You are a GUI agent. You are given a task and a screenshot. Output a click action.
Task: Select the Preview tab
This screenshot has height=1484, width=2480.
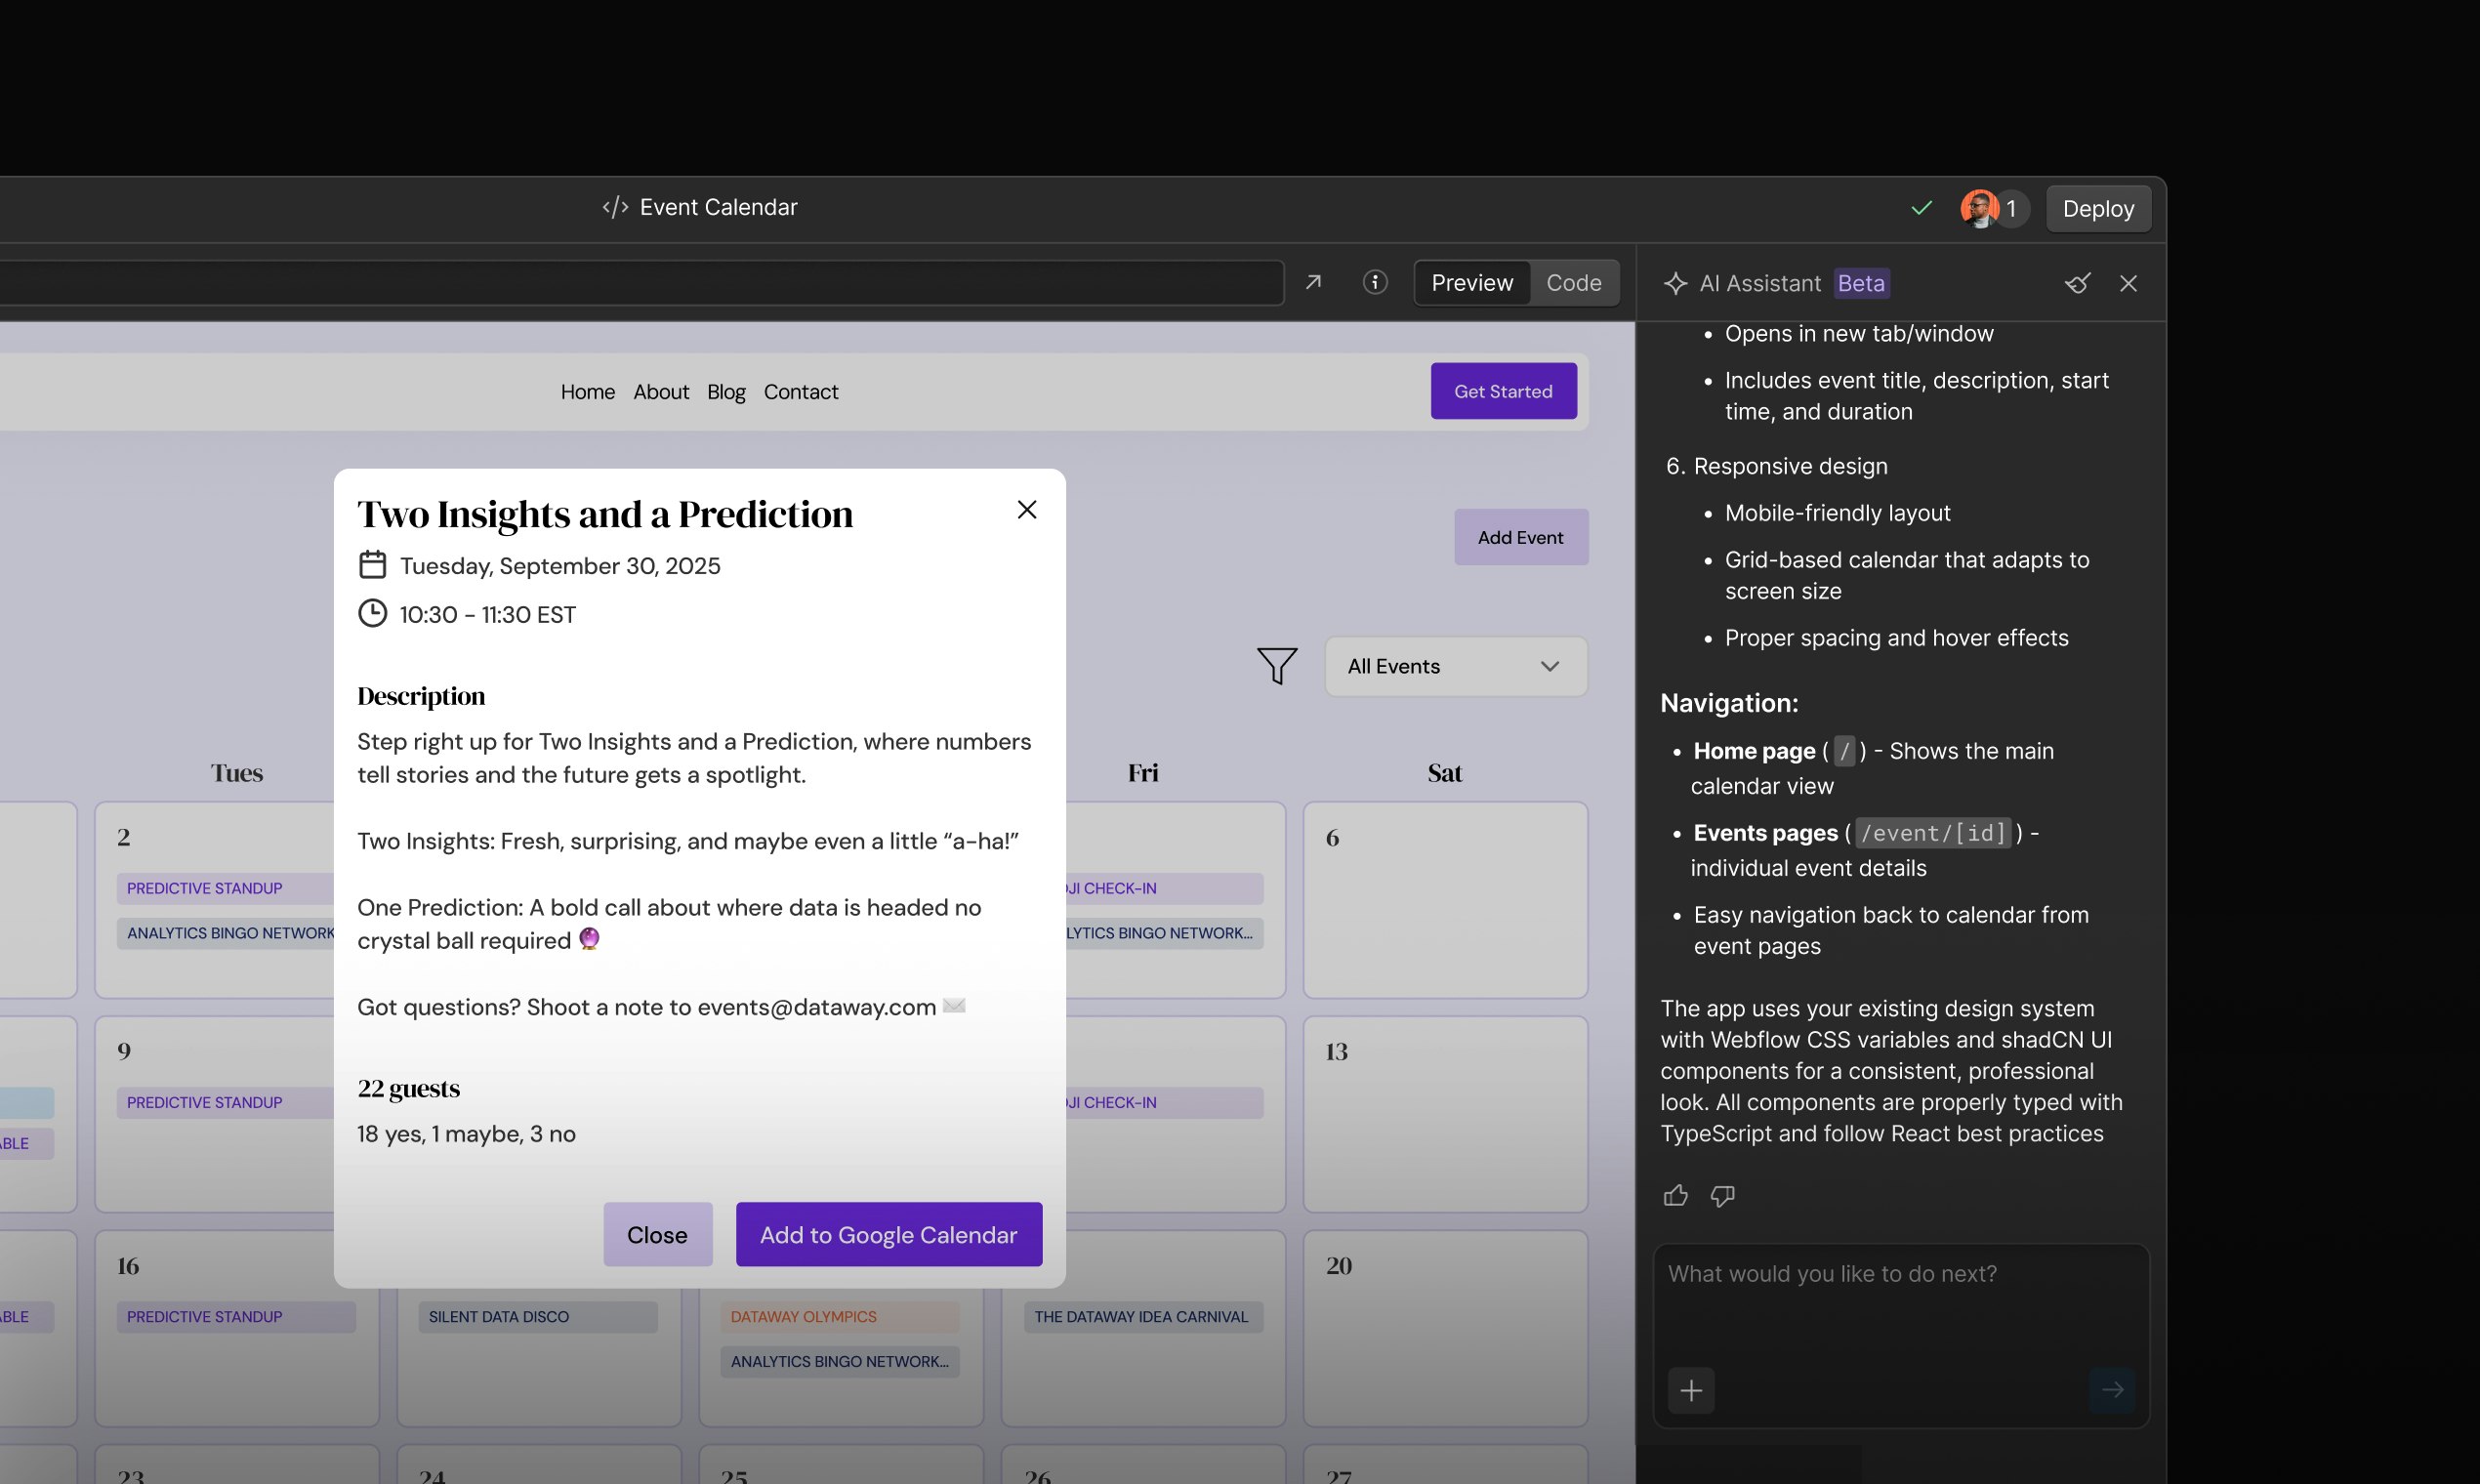tap(1471, 283)
